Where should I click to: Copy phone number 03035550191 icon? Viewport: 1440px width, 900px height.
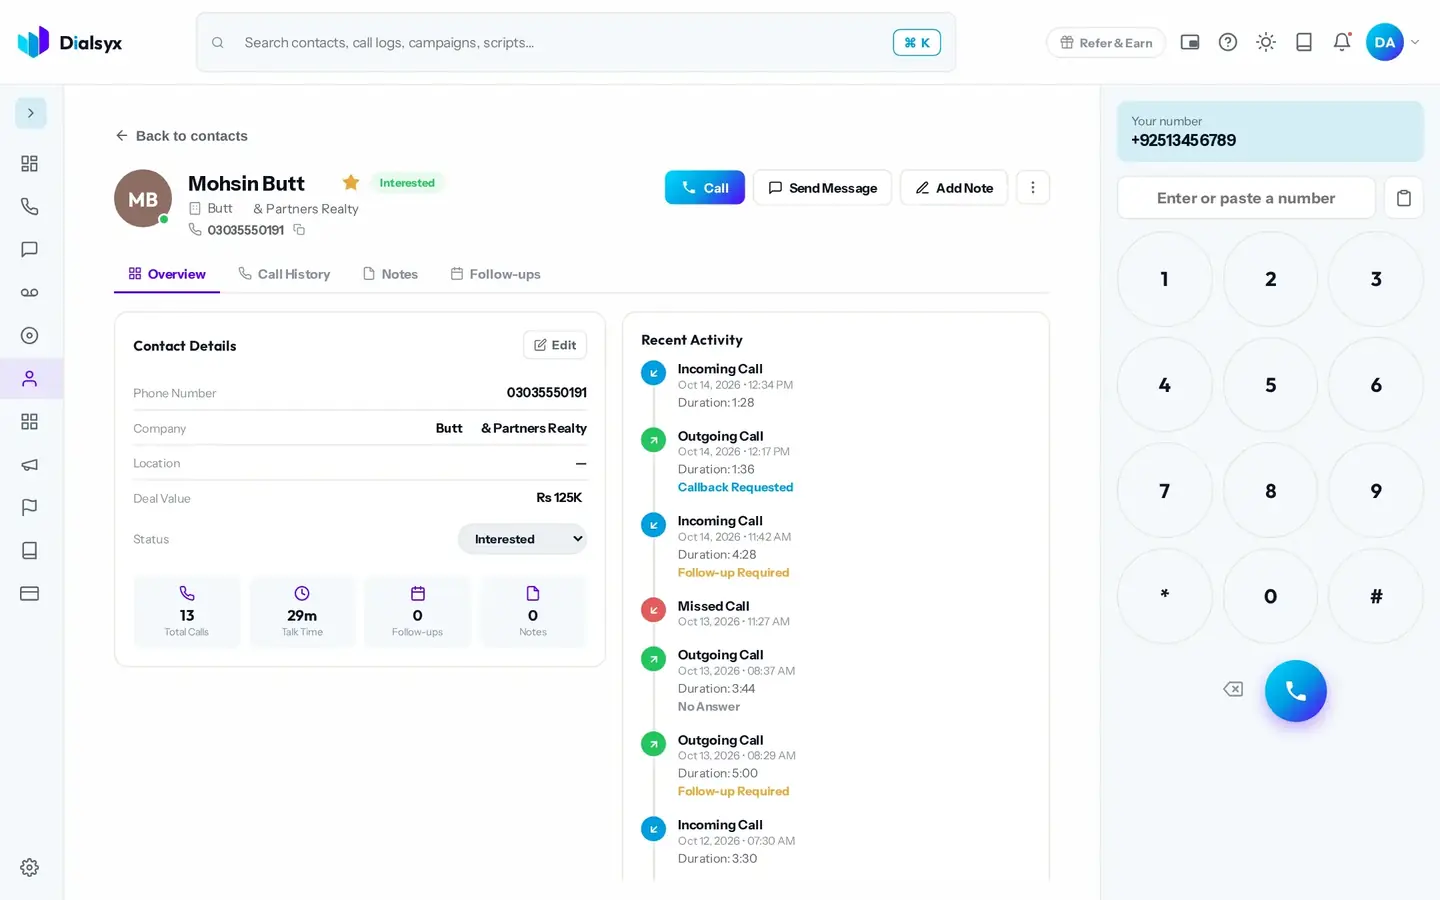click(299, 230)
